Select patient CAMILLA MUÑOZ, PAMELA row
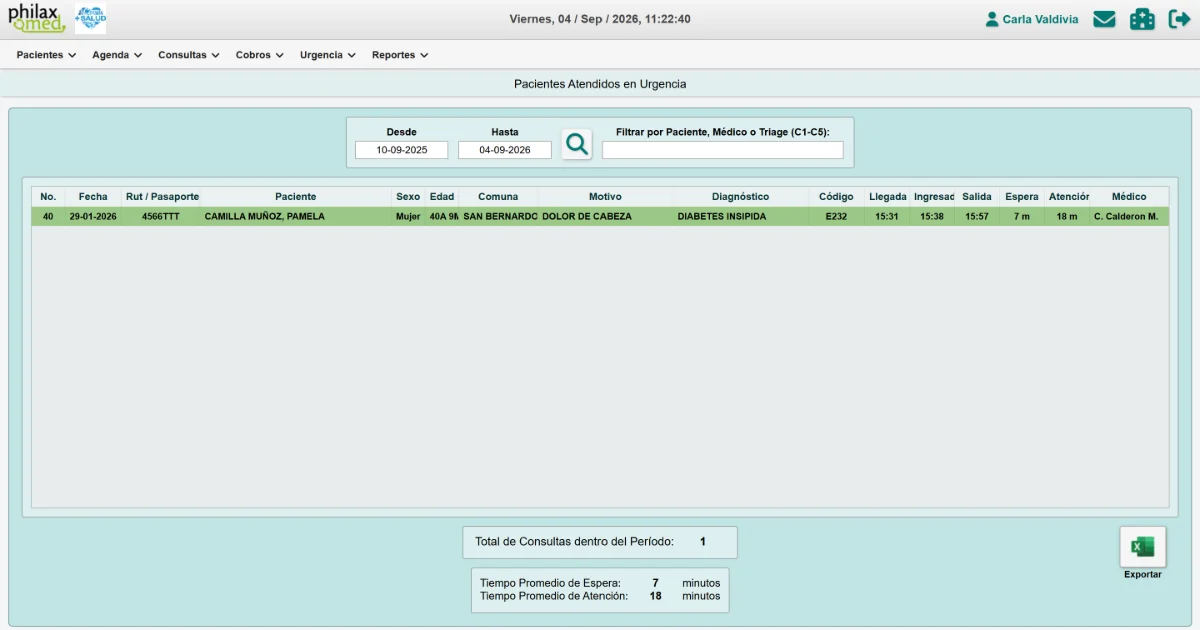1200x630 pixels. [x=600, y=216]
